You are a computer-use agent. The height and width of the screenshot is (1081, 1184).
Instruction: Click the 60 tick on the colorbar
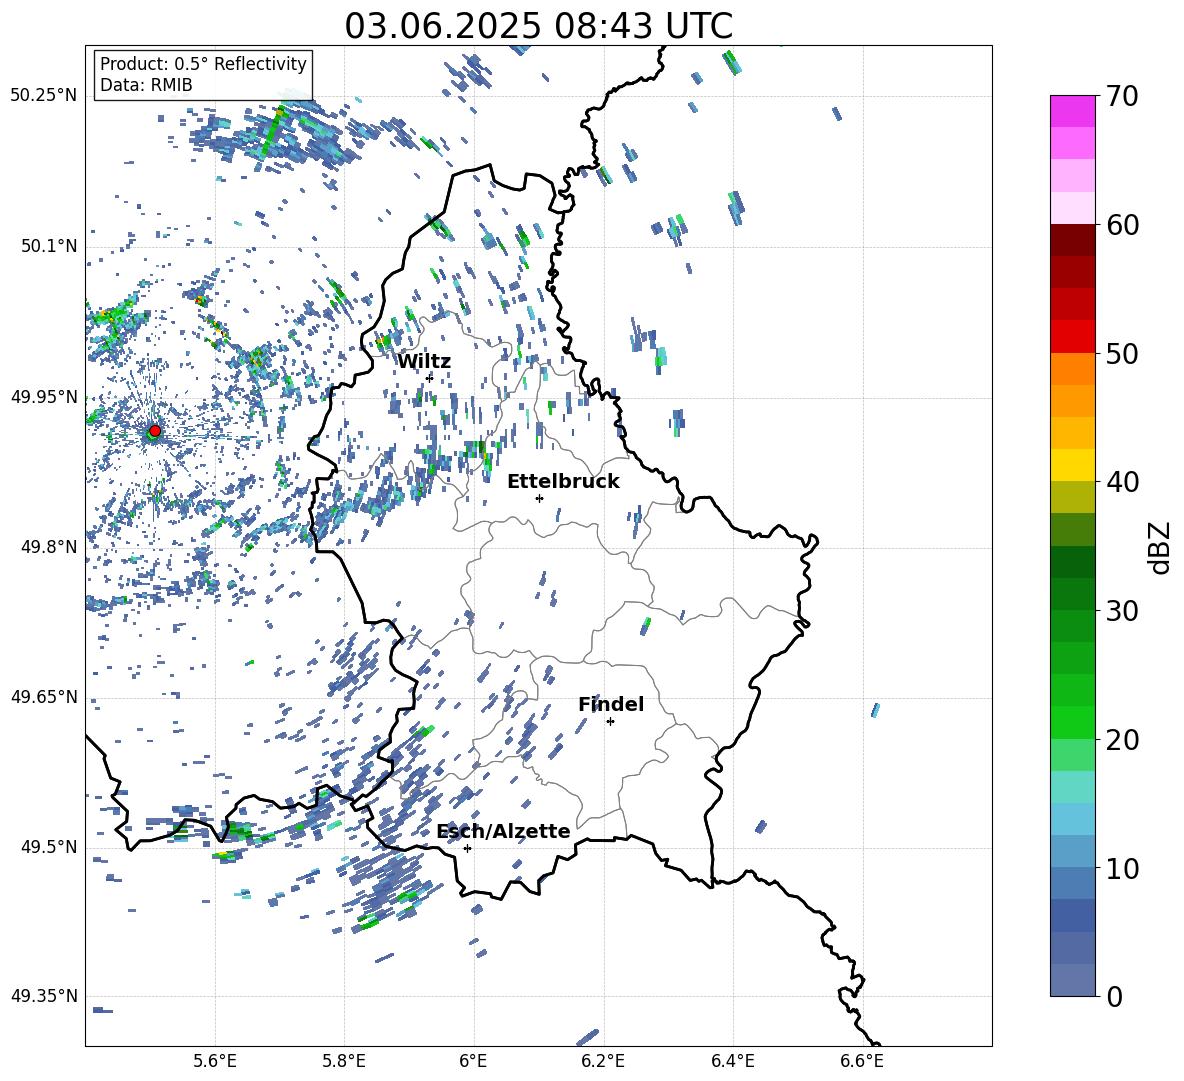(x=1122, y=225)
